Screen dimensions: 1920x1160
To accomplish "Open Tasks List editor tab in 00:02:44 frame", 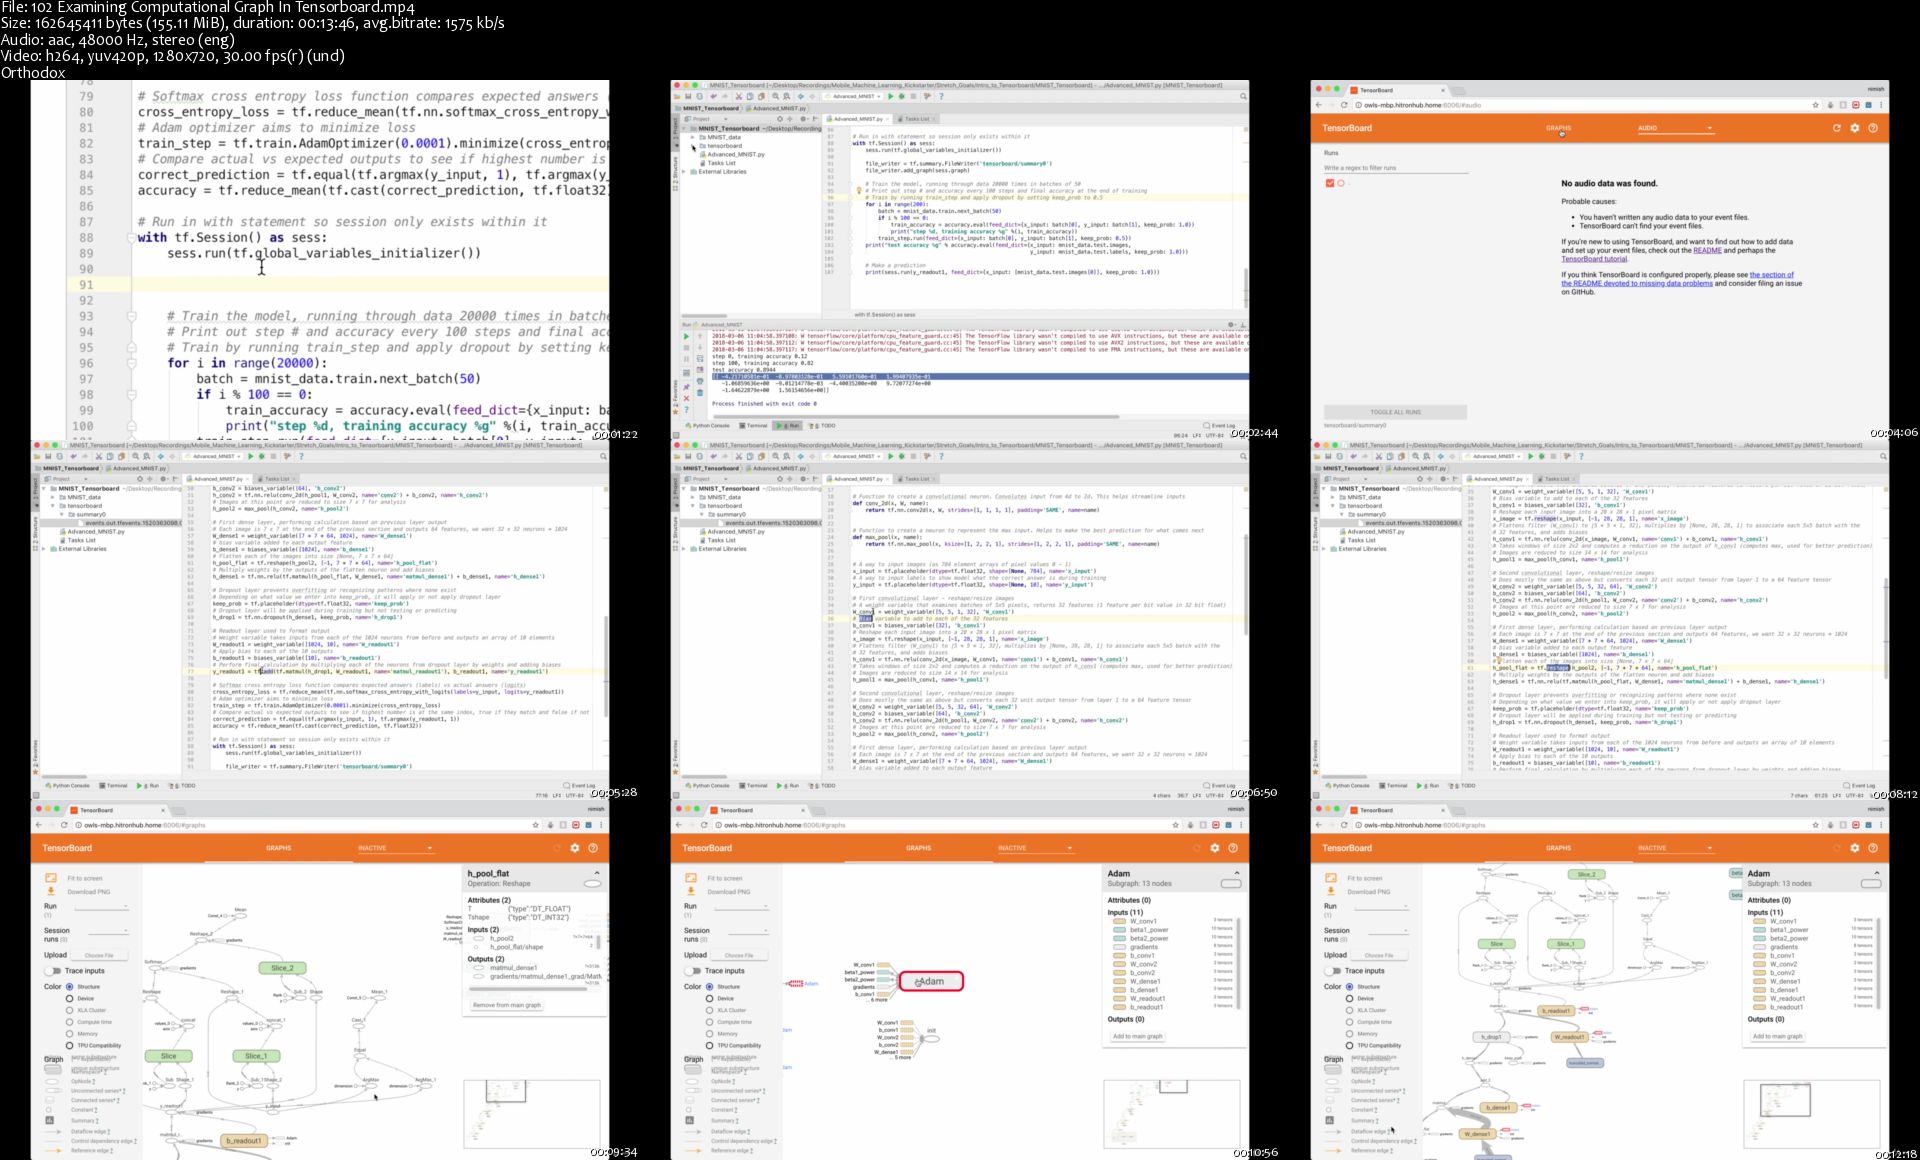I will click(915, 118).
